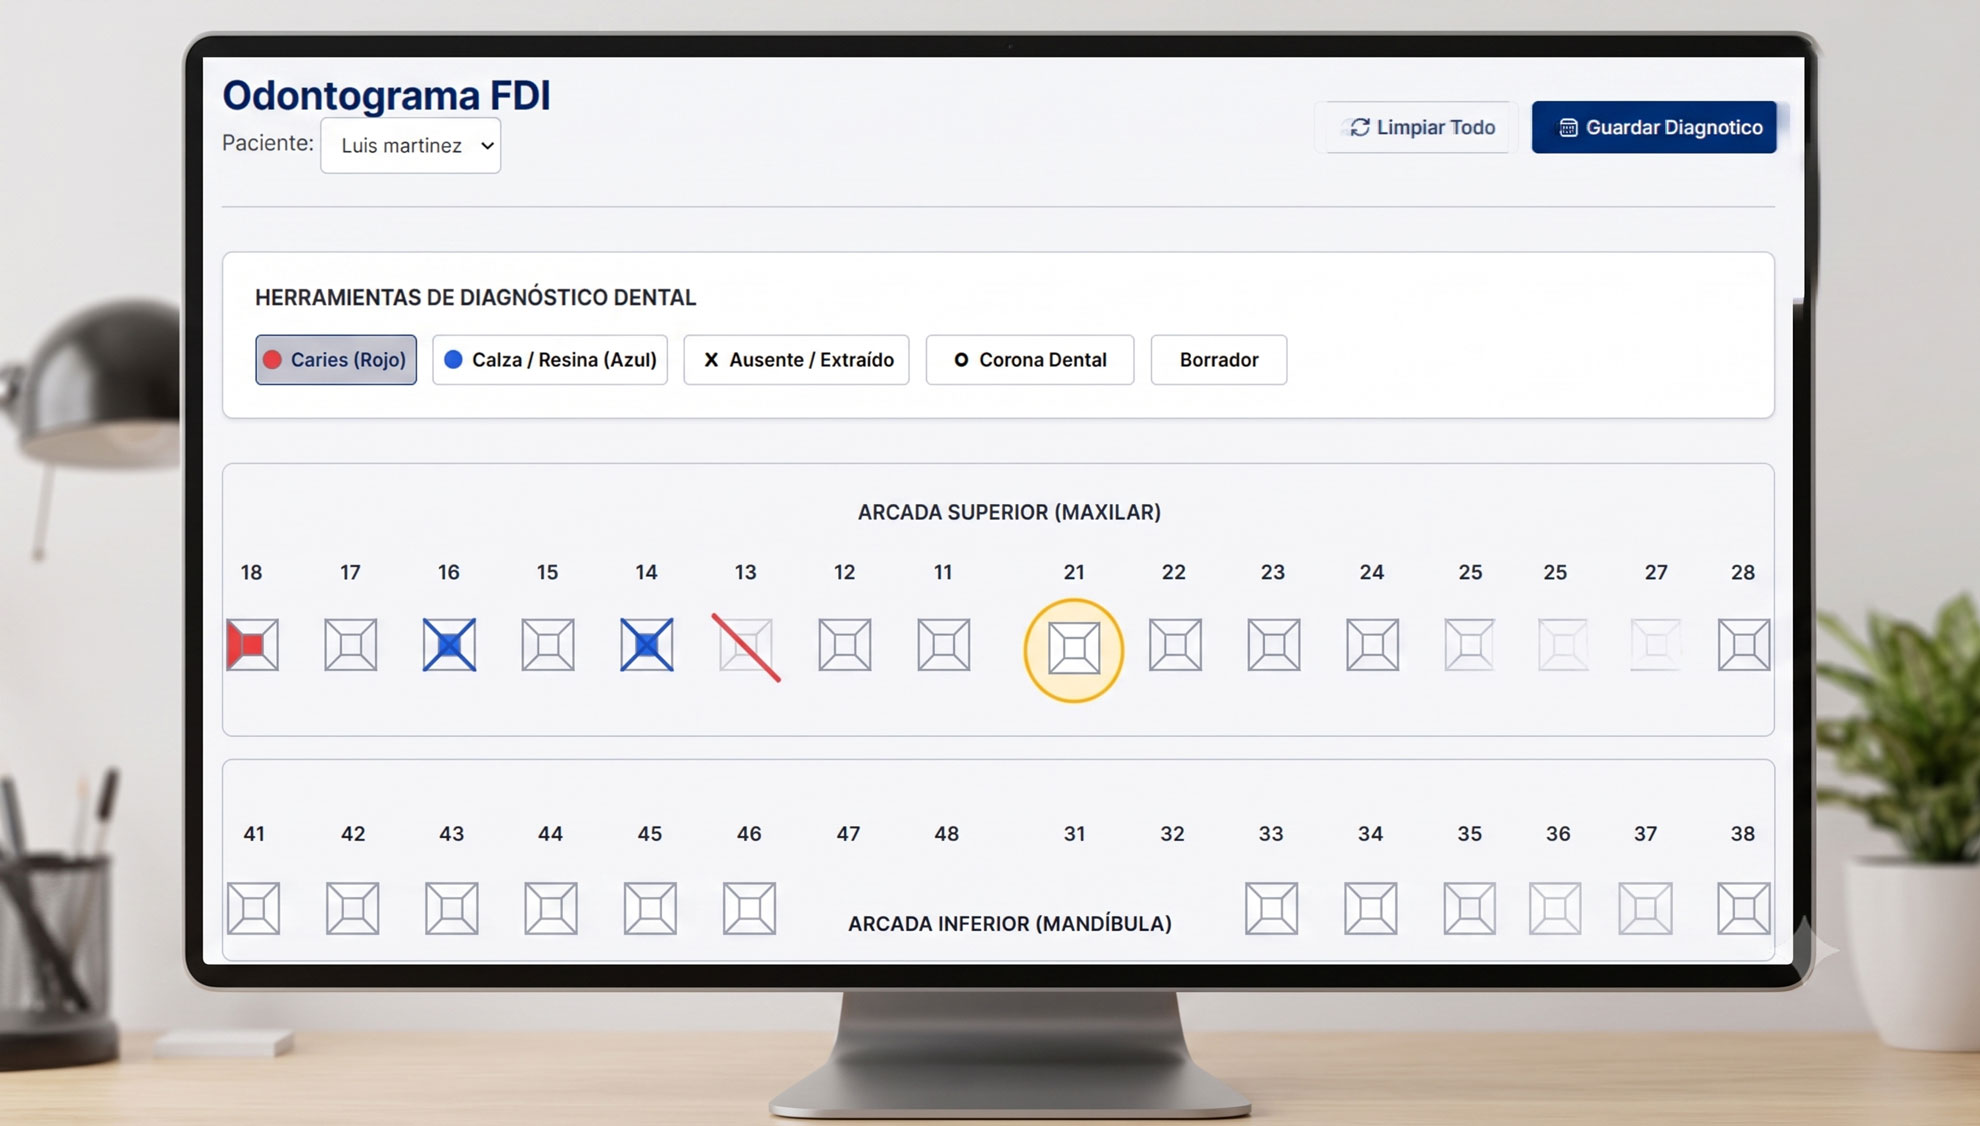
Task: Select tooth 38 in the lower arch
Action: coord(1743,908)
